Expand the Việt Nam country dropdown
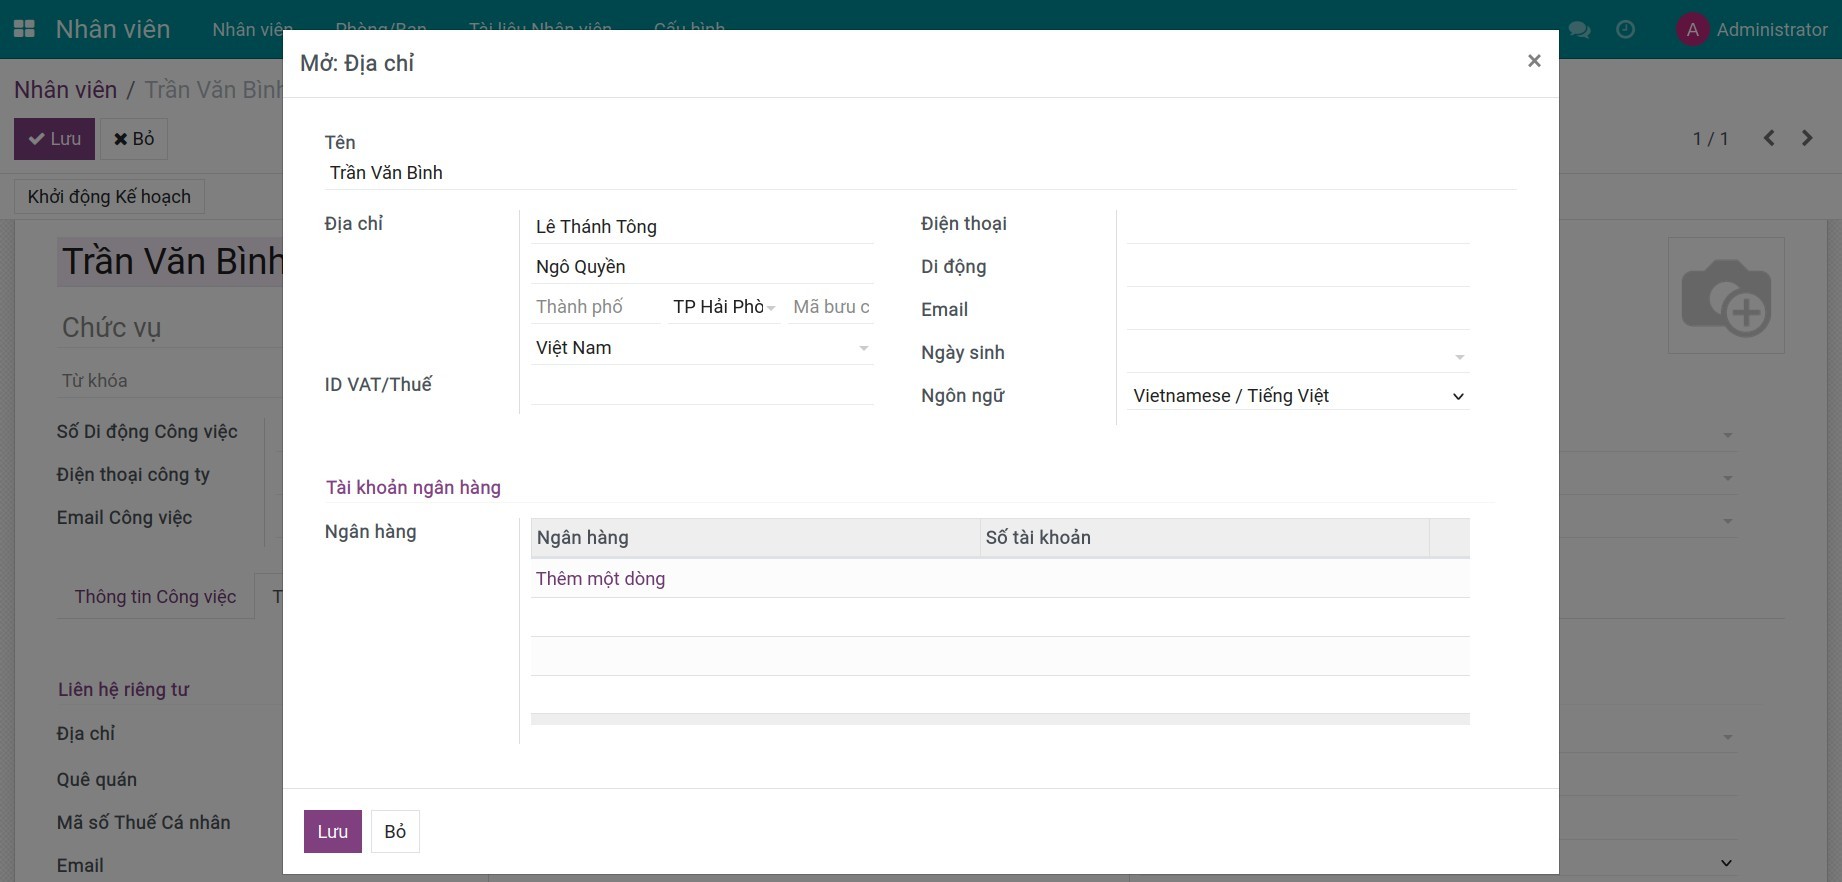This screenshot has height=882, width=1842. [862, 348]
